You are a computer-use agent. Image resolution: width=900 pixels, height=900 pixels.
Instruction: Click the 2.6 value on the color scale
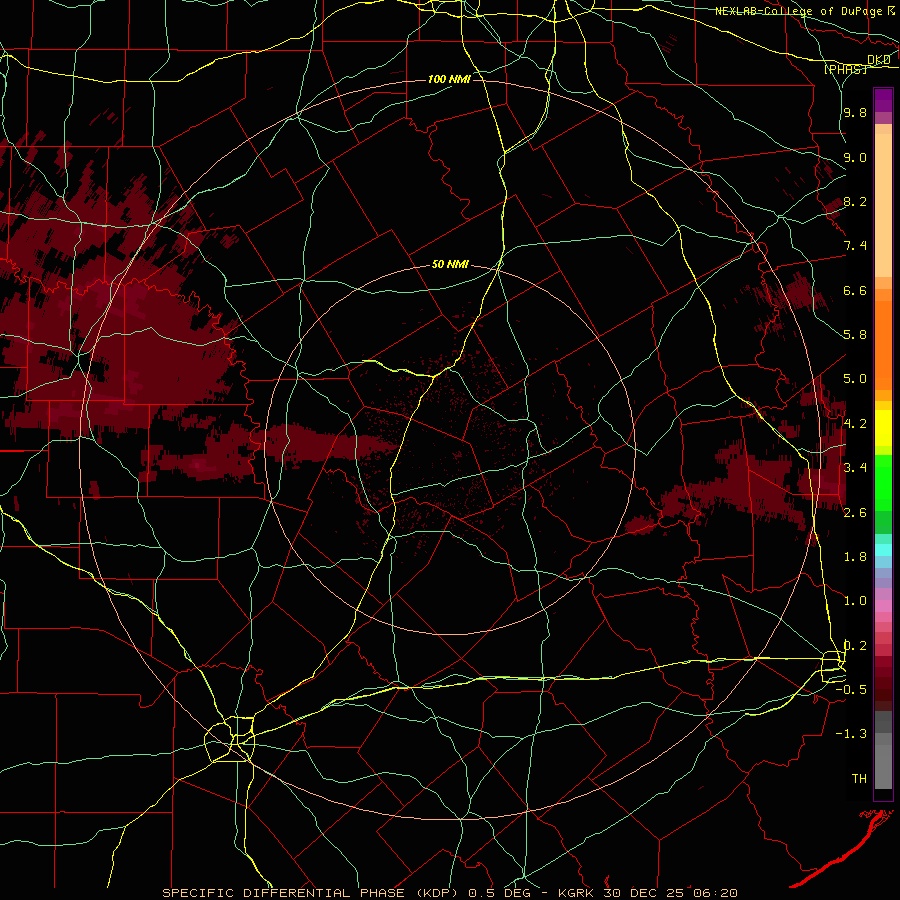click(855, 513)
